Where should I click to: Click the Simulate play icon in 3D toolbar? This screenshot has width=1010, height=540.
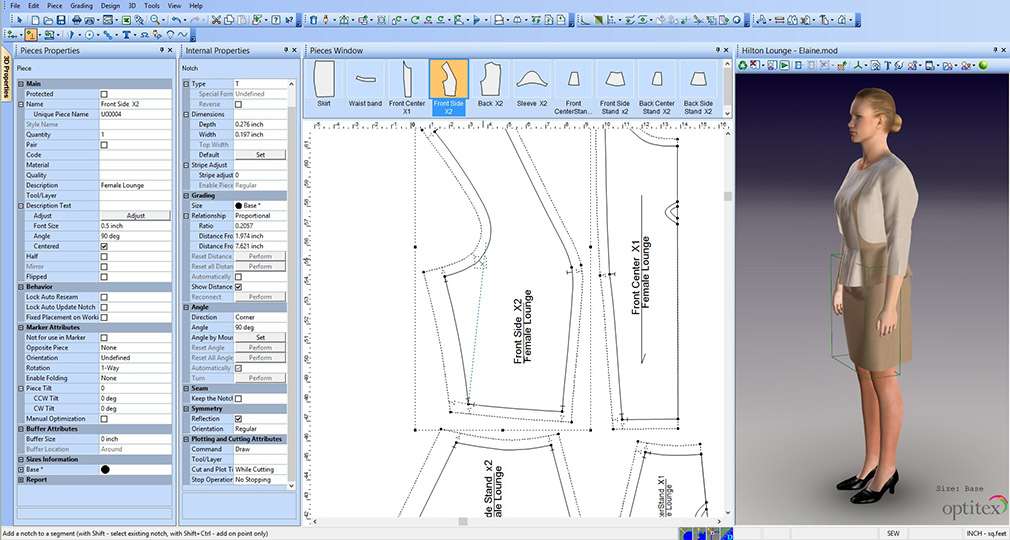pyautogui.click(x=784, y=65)
